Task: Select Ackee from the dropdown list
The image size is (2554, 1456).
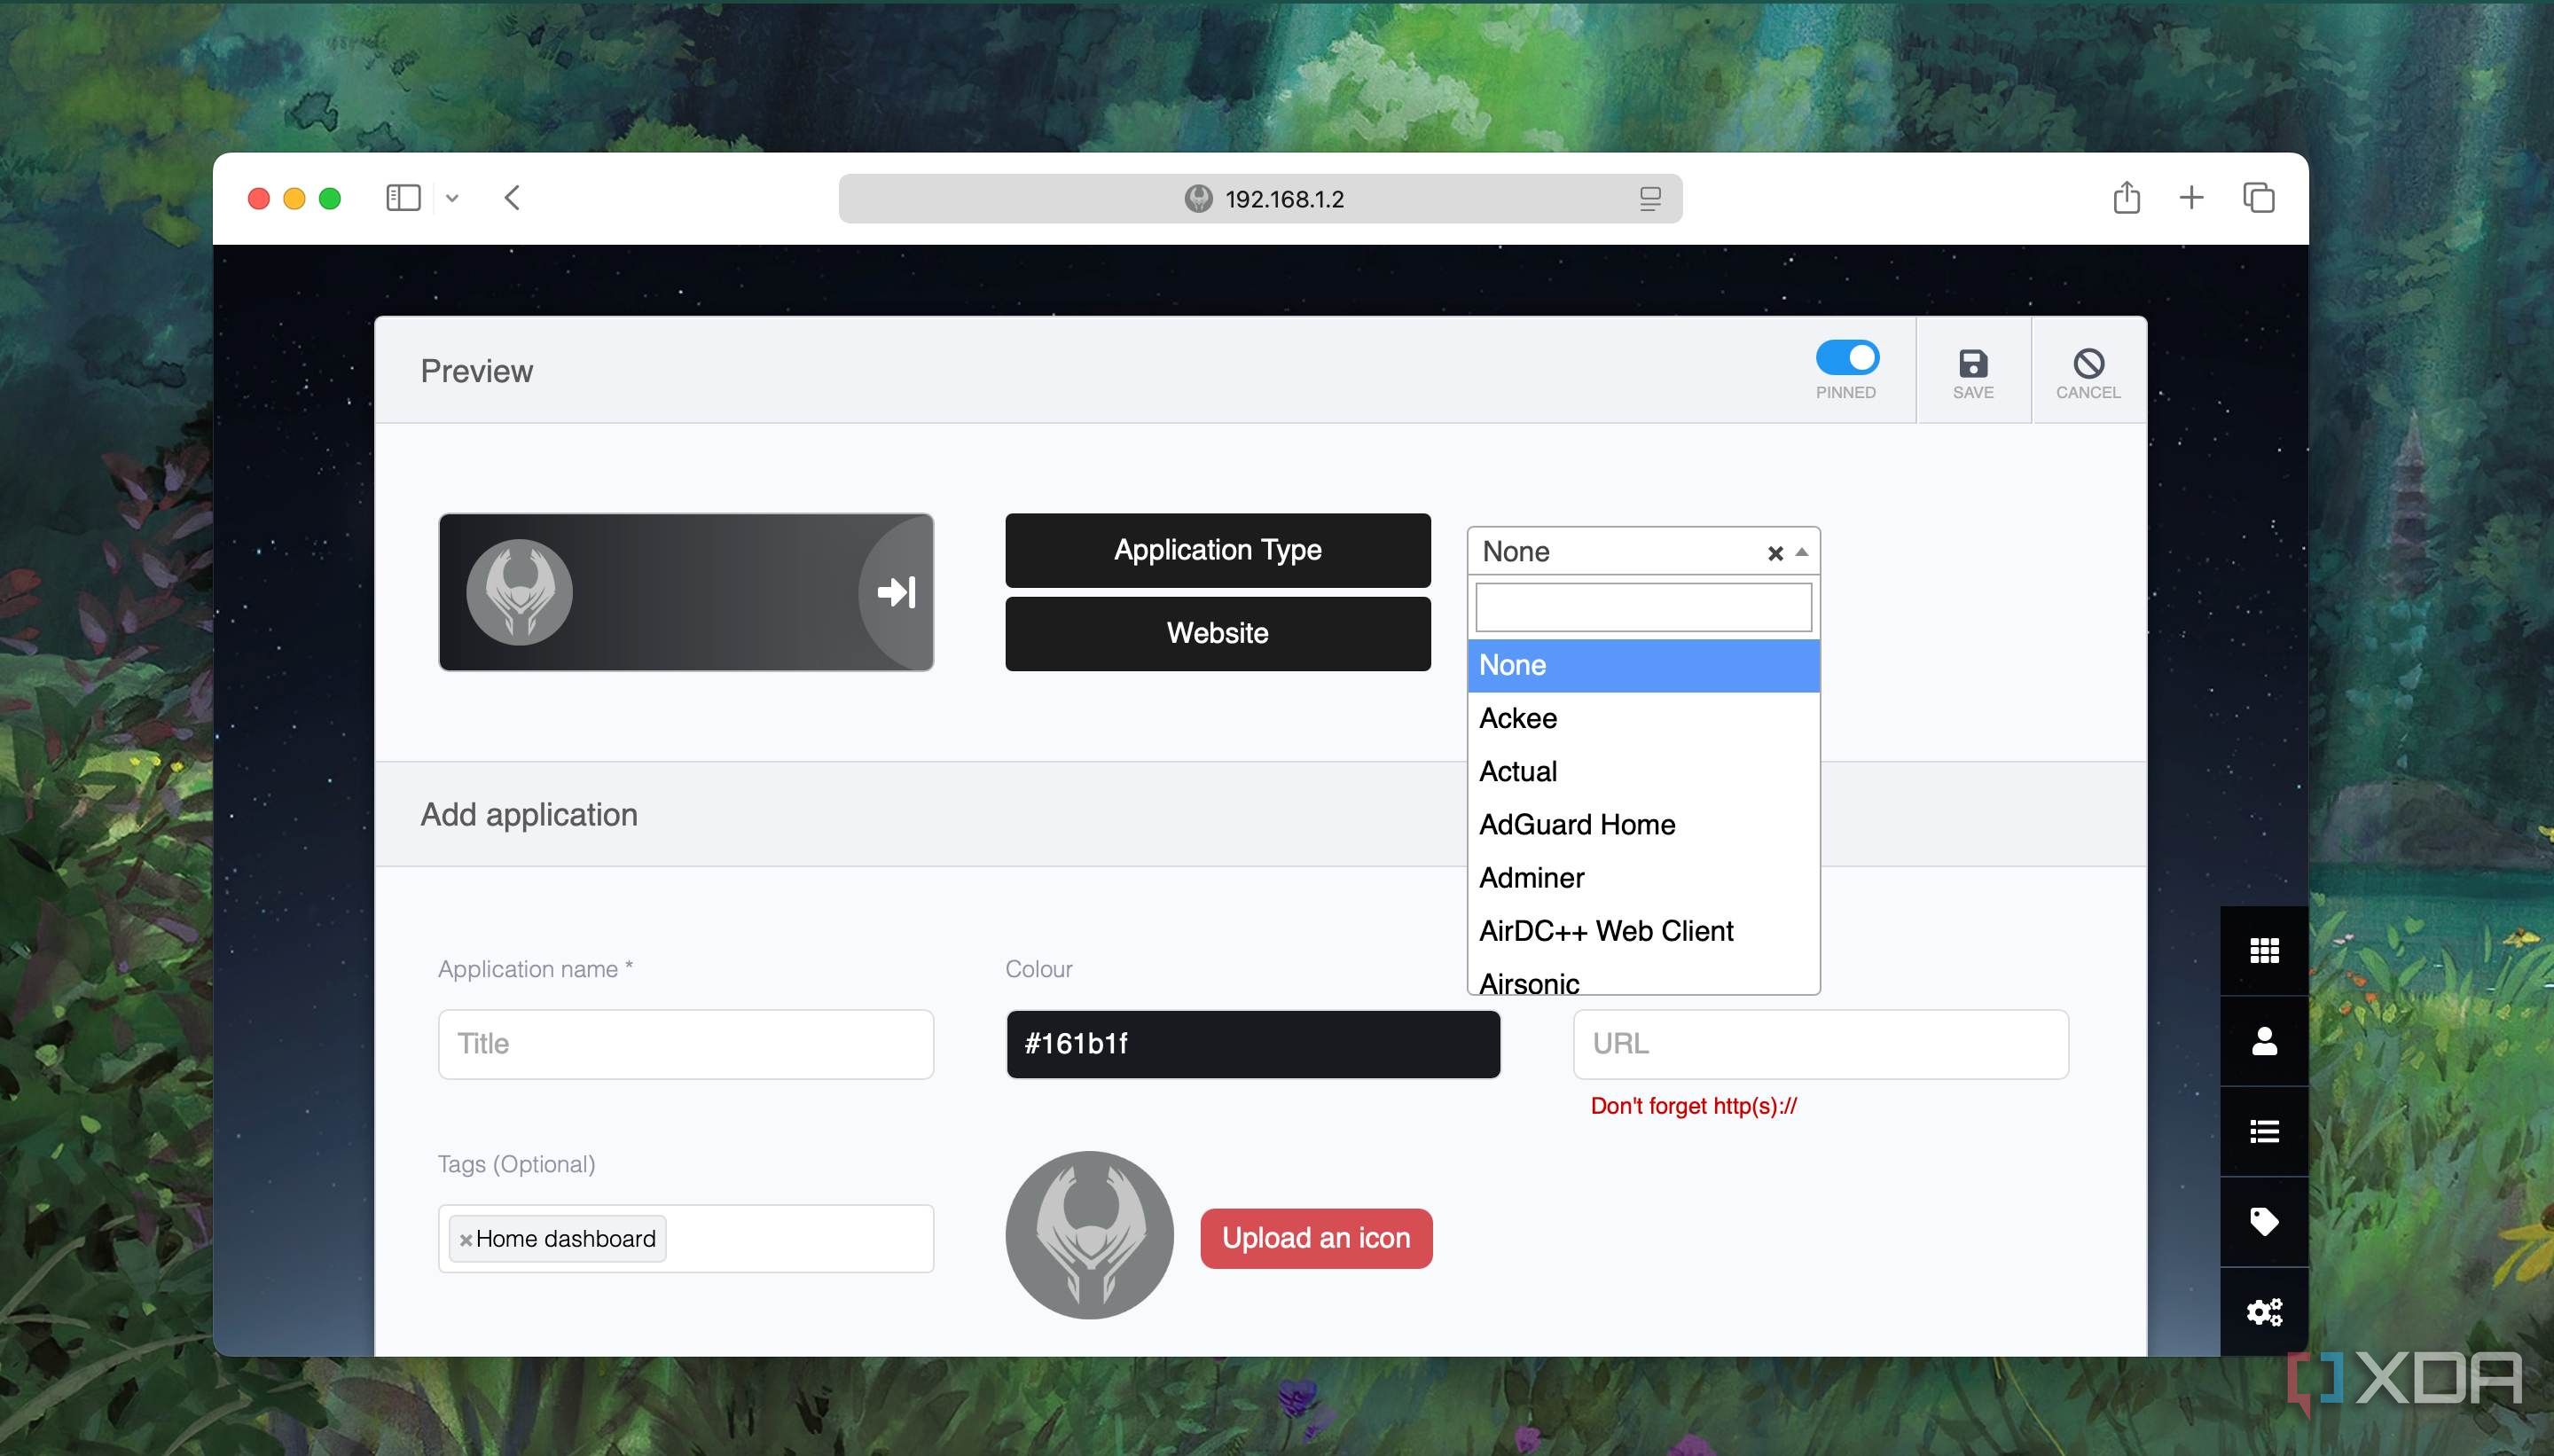Action: 1643,718
